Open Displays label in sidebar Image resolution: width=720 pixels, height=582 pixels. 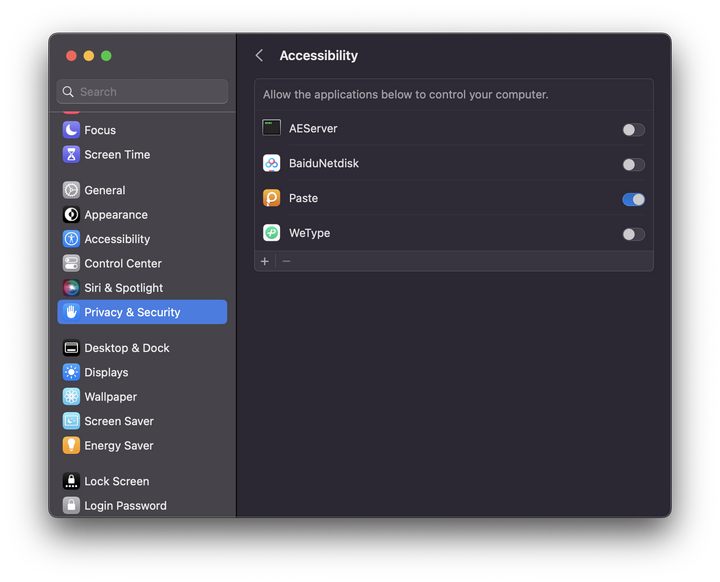click(106, 372)
